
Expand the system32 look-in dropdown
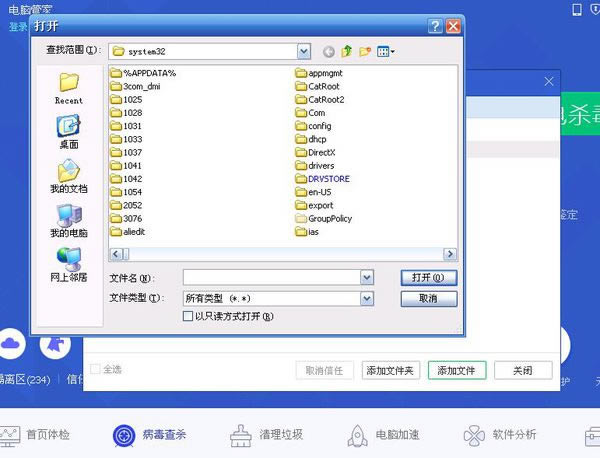304,51
